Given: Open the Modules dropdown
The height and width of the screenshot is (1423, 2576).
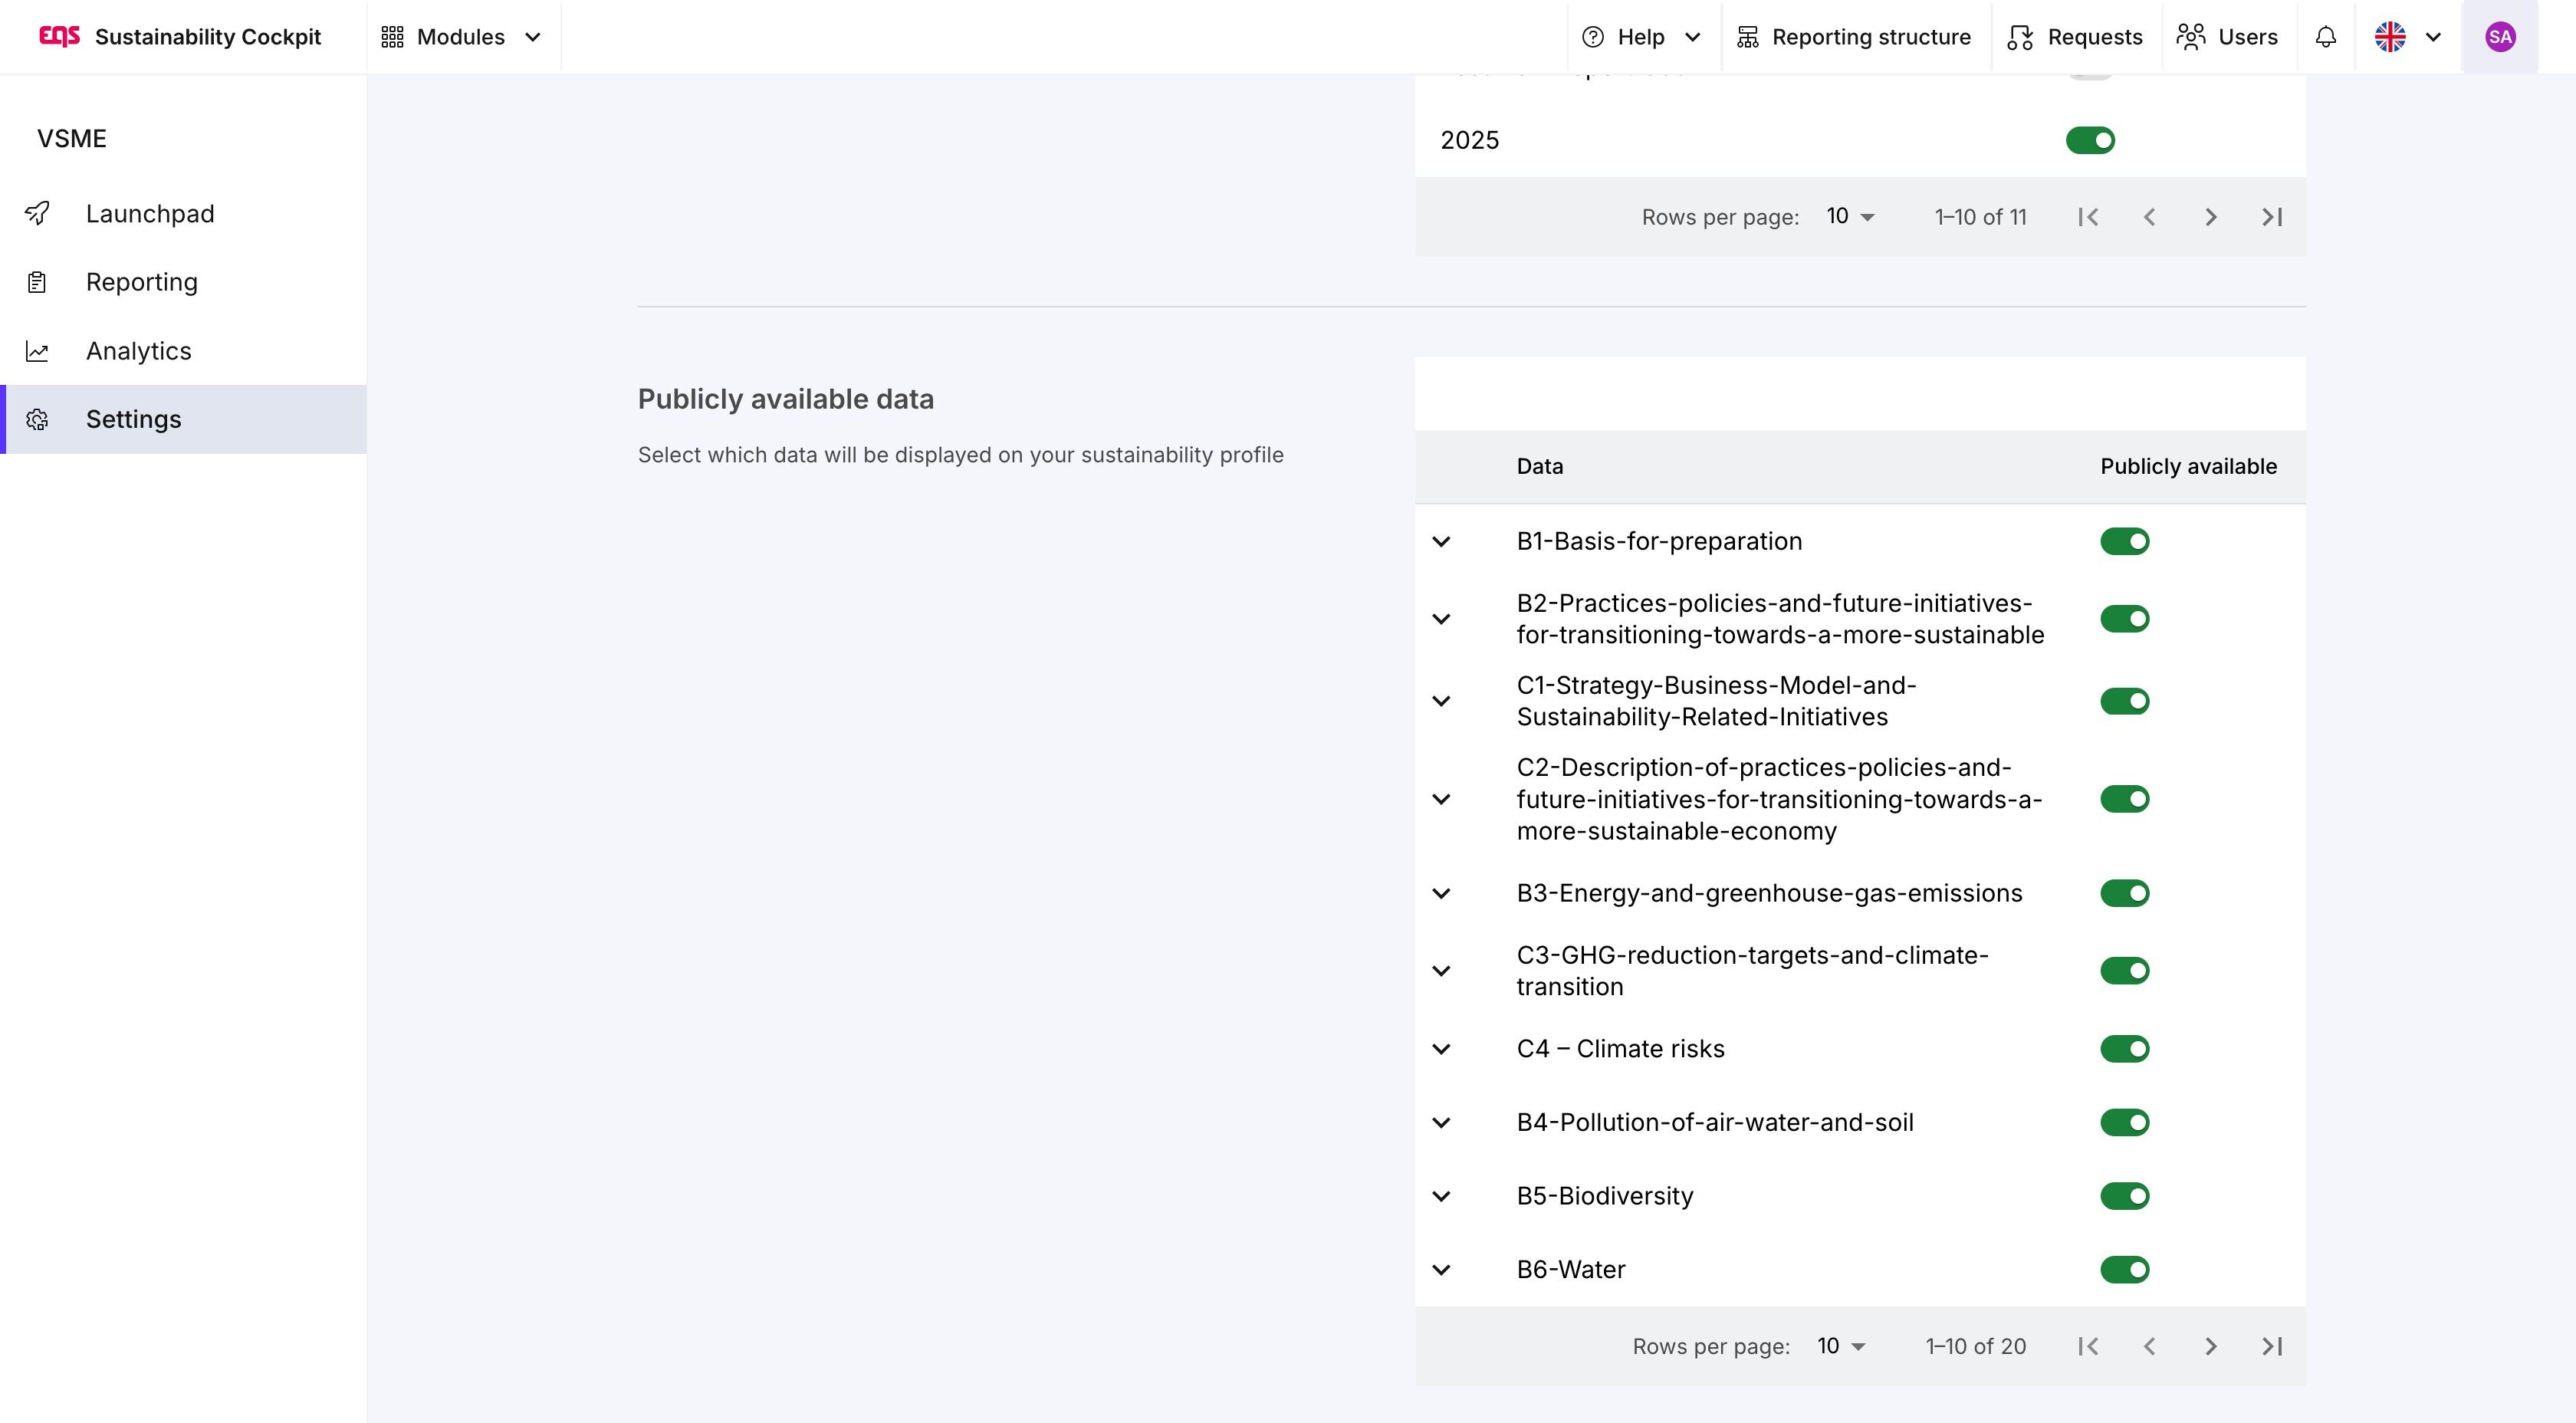Looking at the screenshot, I should 461,37.
